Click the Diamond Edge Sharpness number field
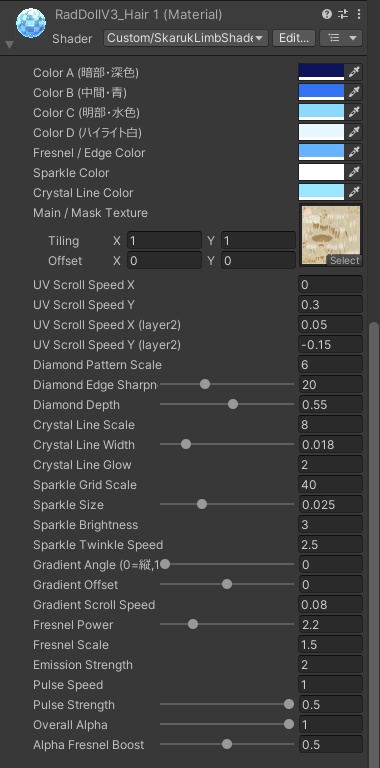Screen dimensions: 380x768 (x=331, y=384)
